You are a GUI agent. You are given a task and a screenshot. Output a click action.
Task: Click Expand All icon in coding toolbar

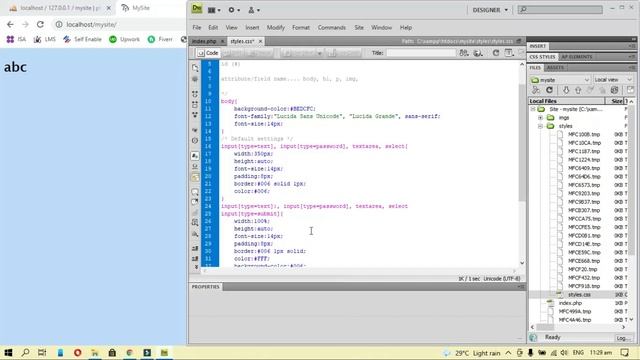[x=195, y=115]
